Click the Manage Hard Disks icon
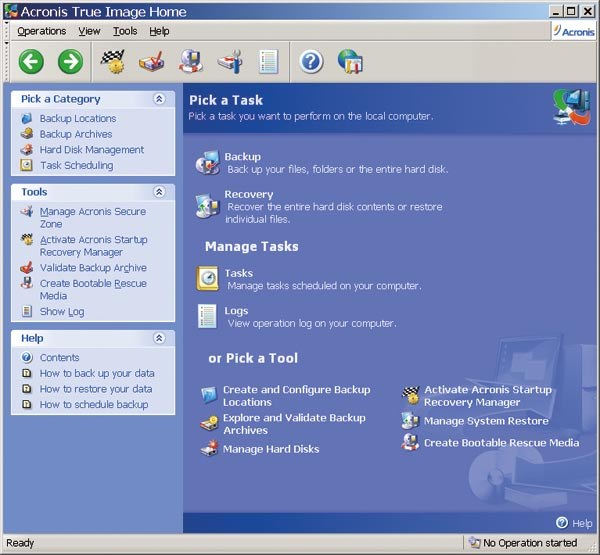This screenshot has height=555, width=600. point(209,449)
